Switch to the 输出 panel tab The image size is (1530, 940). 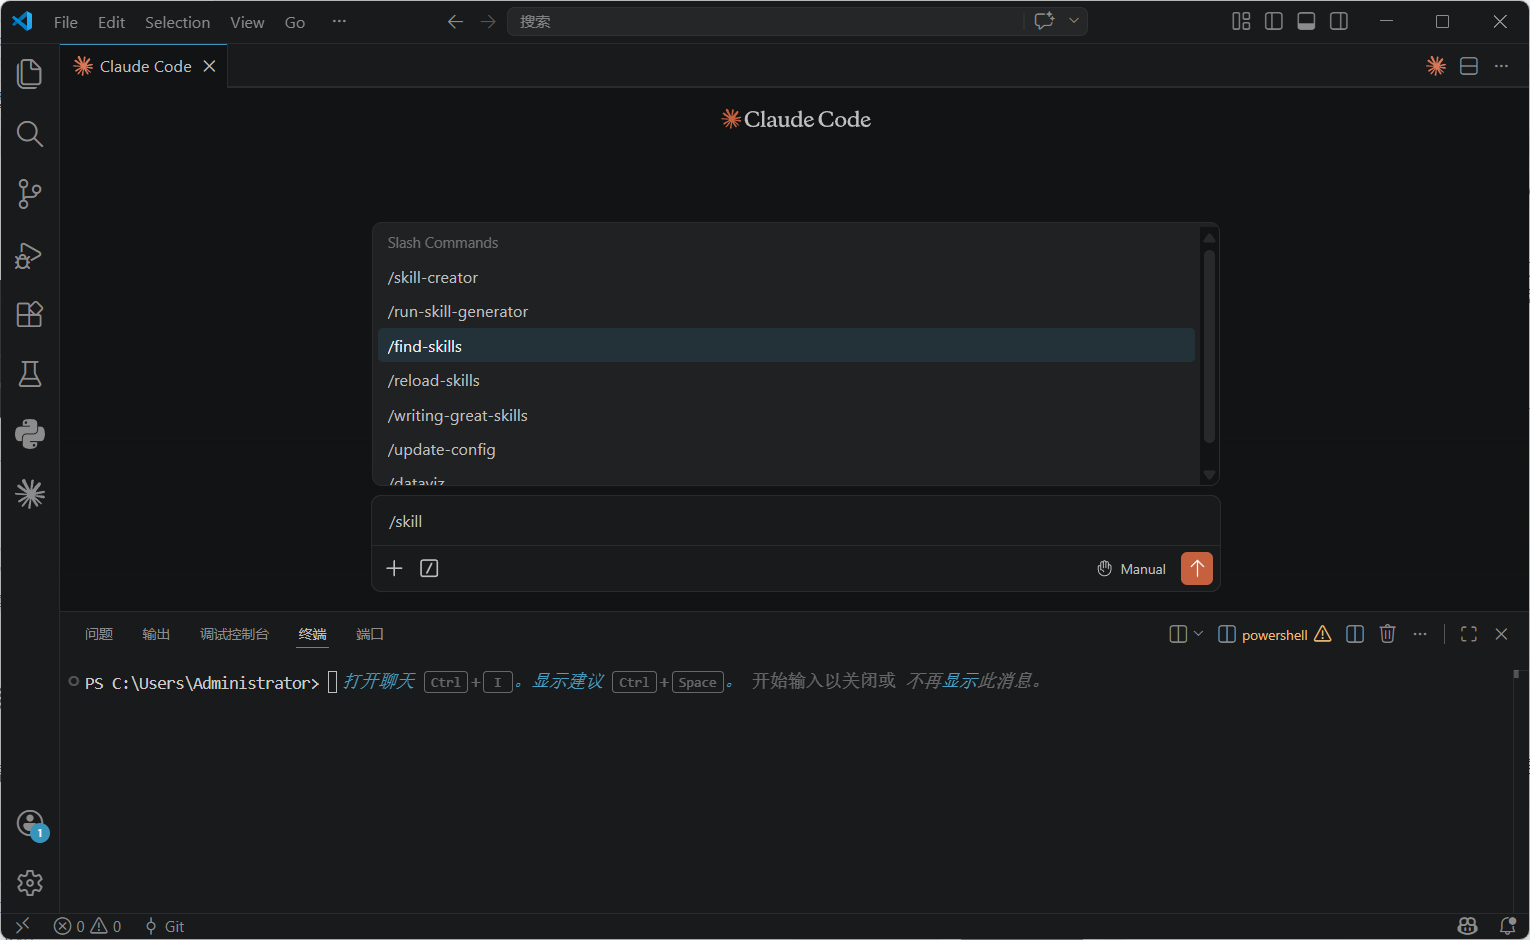click(x=156, y=634)
